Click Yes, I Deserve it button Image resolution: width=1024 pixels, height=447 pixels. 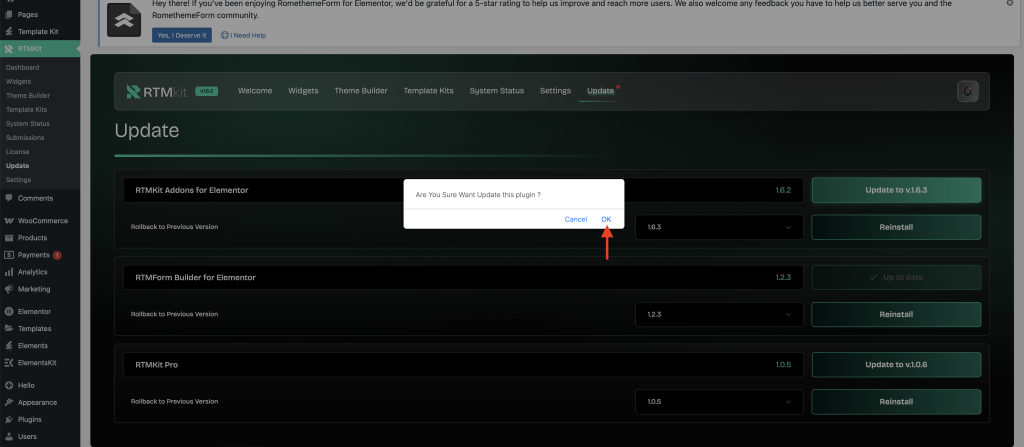pyautogui.click(x=182, y=35)
